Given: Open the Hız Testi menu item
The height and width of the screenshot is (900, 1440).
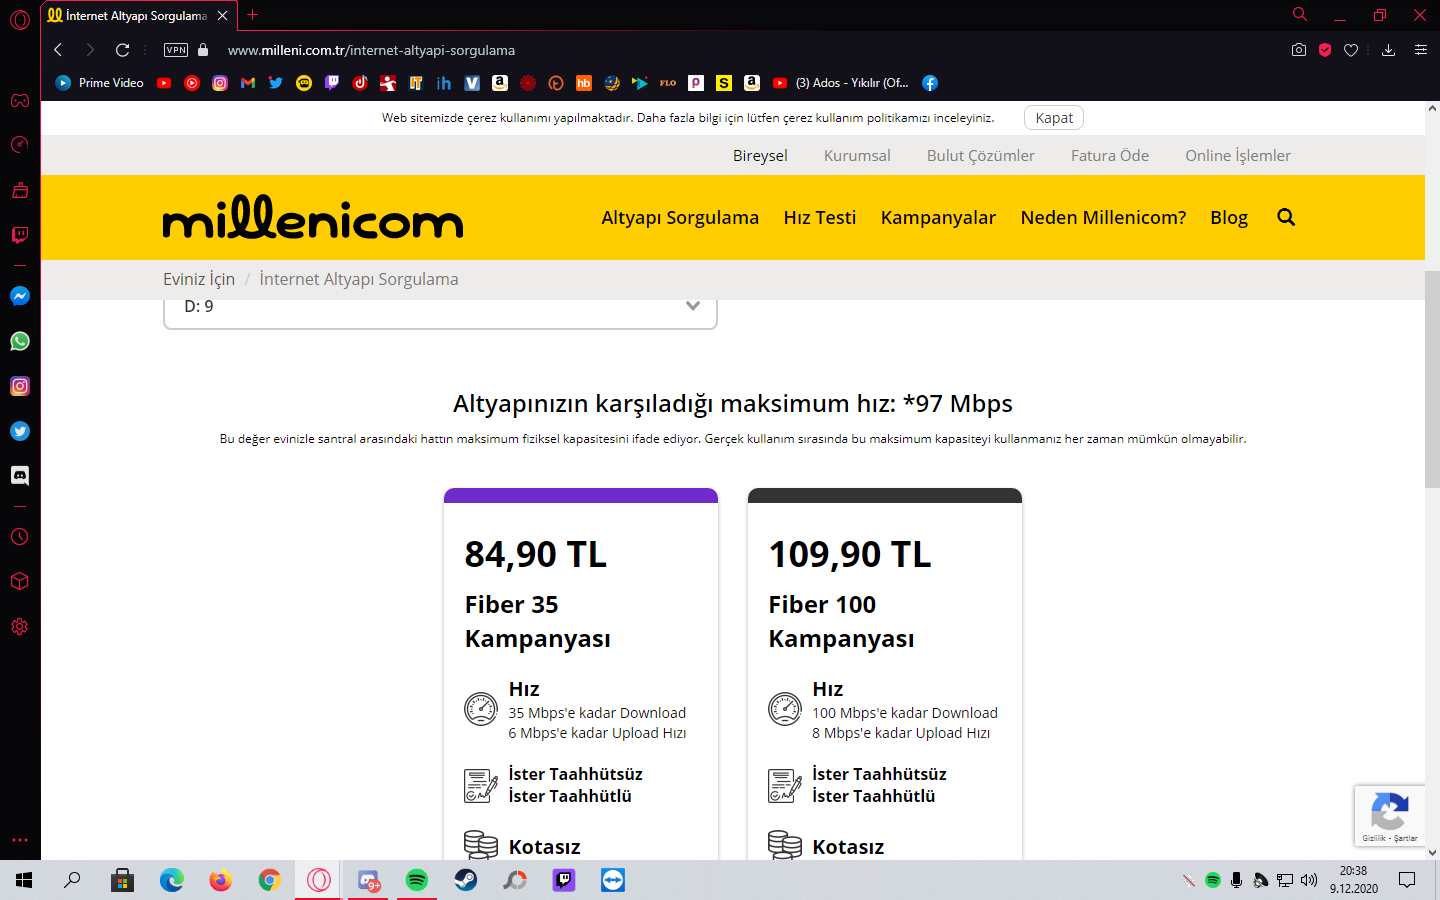Looking at the screenshot, I should (x=820, y=218).
